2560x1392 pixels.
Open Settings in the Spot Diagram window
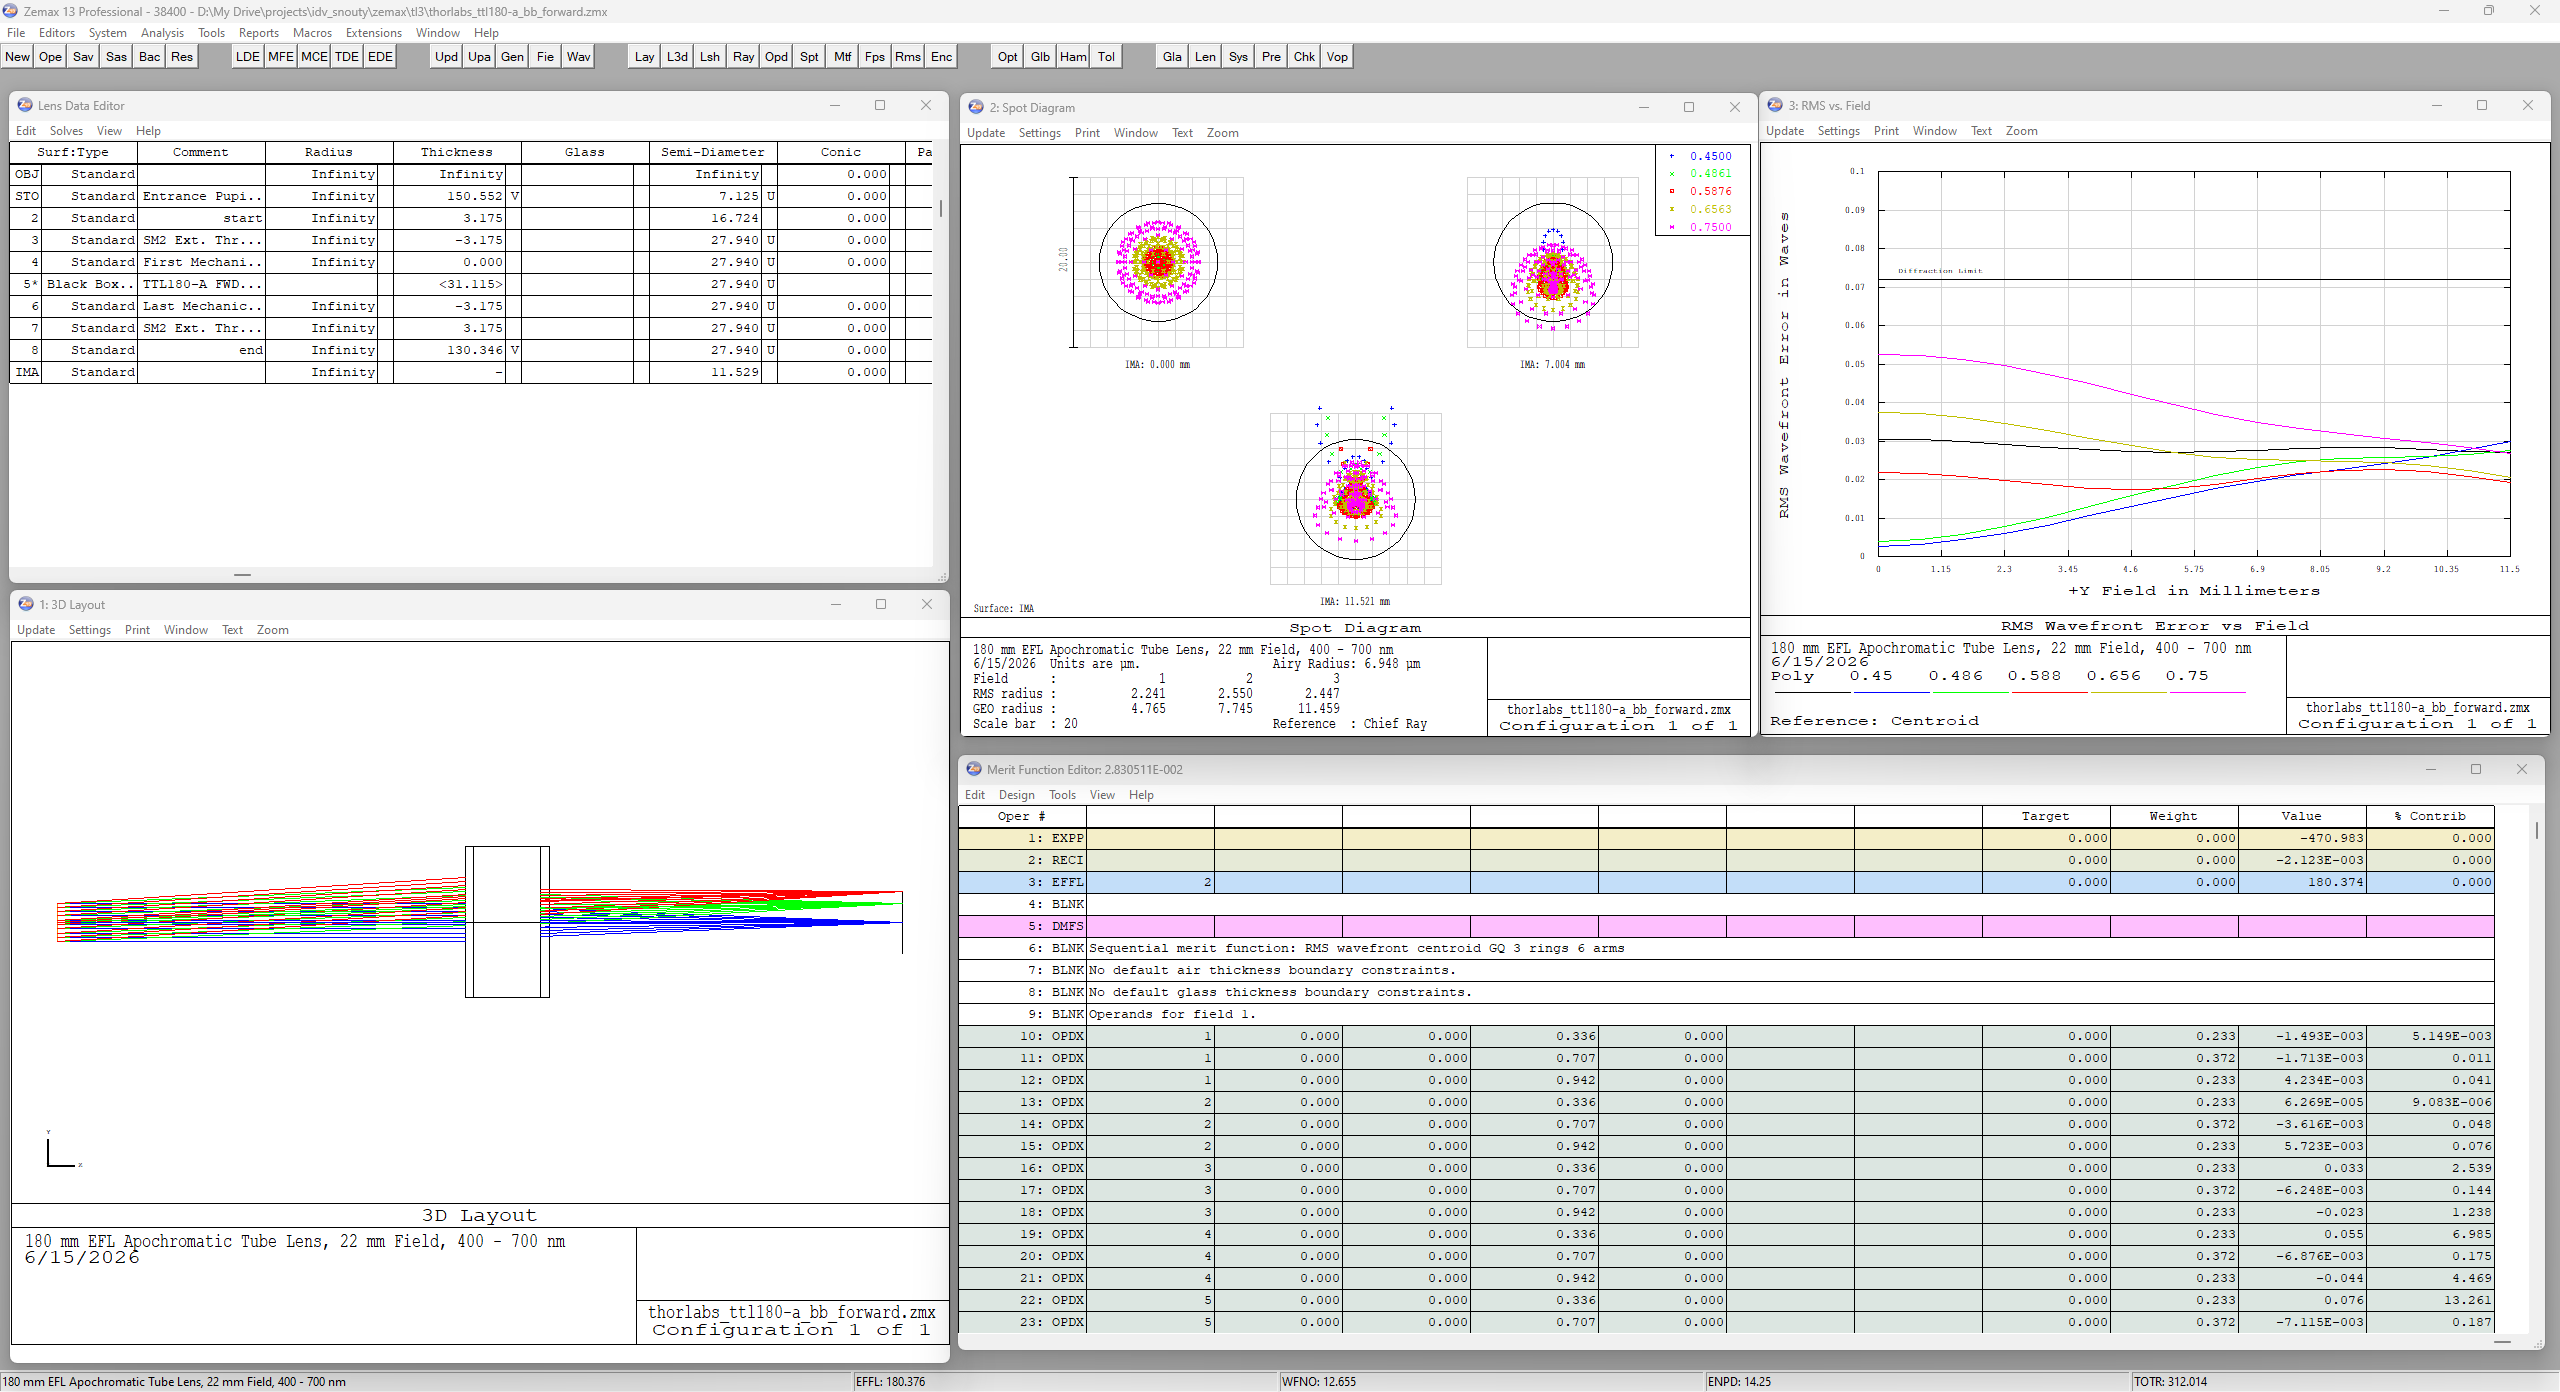pos(1039,133)
